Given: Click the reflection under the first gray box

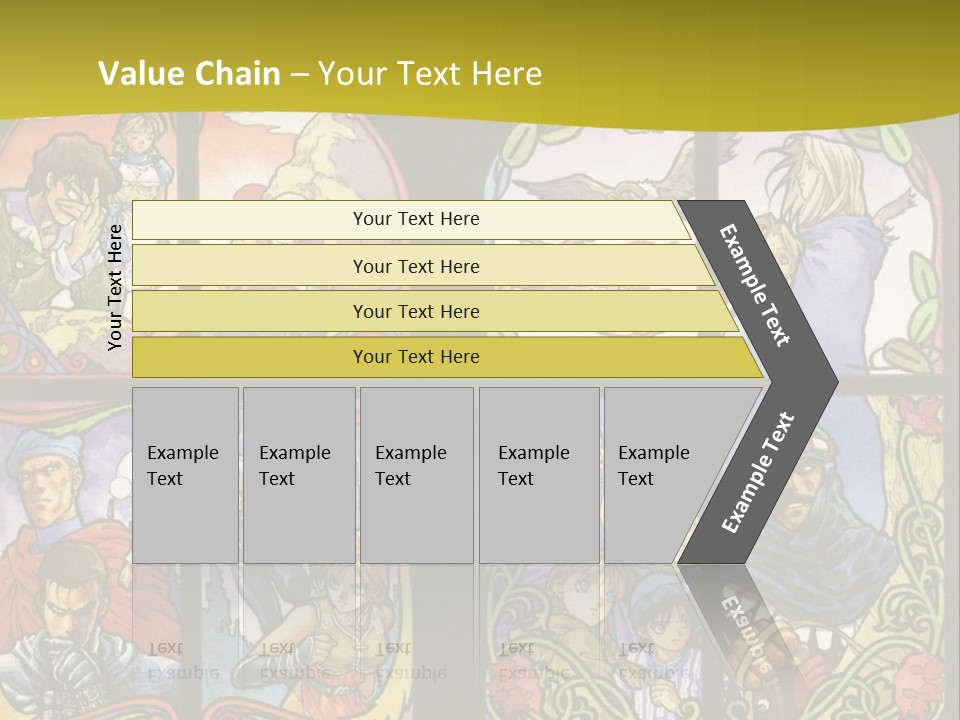Looking at the screenshot, I should tap(184, 660).
